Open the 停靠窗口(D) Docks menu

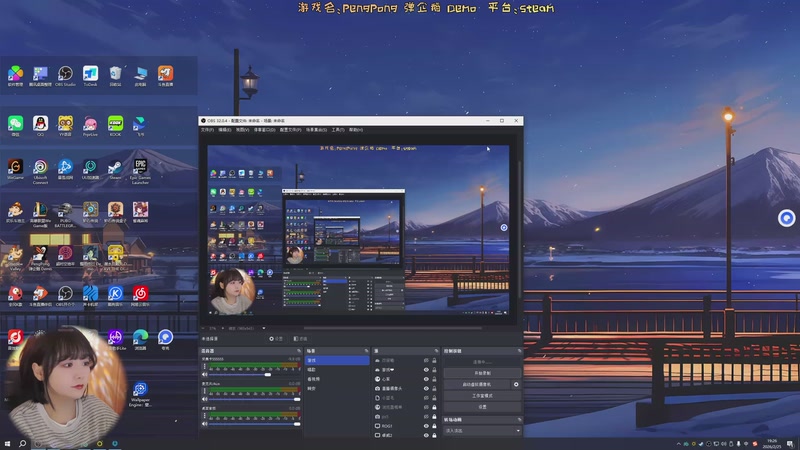(264, 130)
